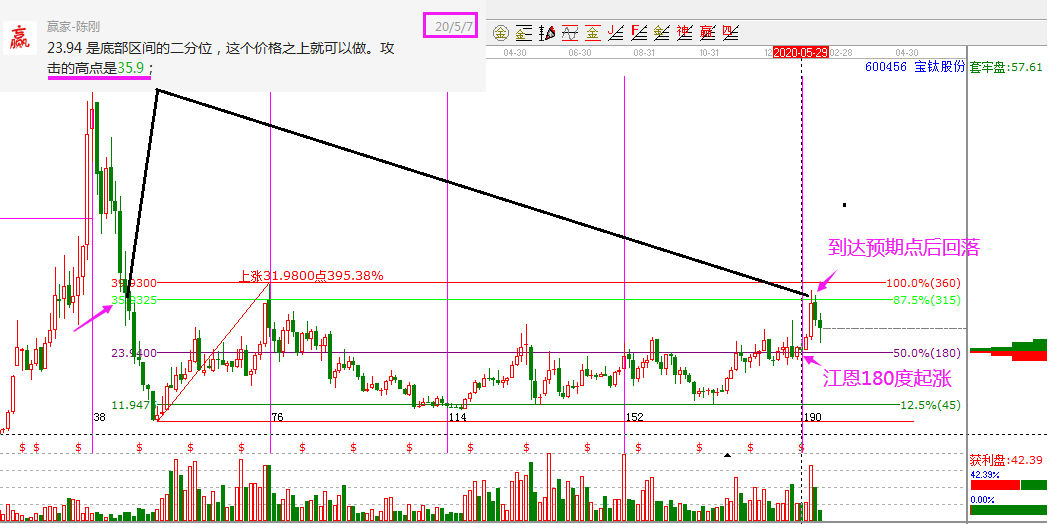1049x524 pixels.
Task: Select the sine wave cycle tool
Action: pos(570,33)
